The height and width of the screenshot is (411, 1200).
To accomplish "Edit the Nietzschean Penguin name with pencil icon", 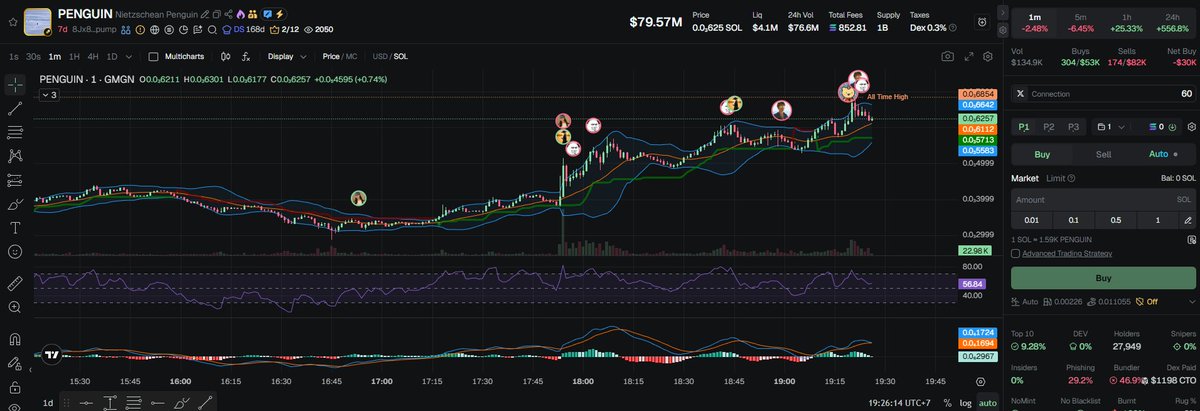I will 204,14.
